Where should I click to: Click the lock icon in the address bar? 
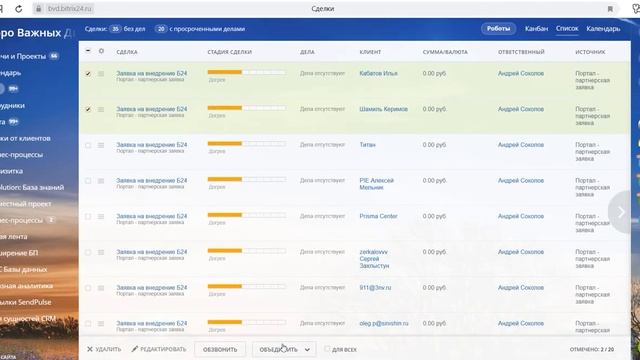tap(38, 9)
